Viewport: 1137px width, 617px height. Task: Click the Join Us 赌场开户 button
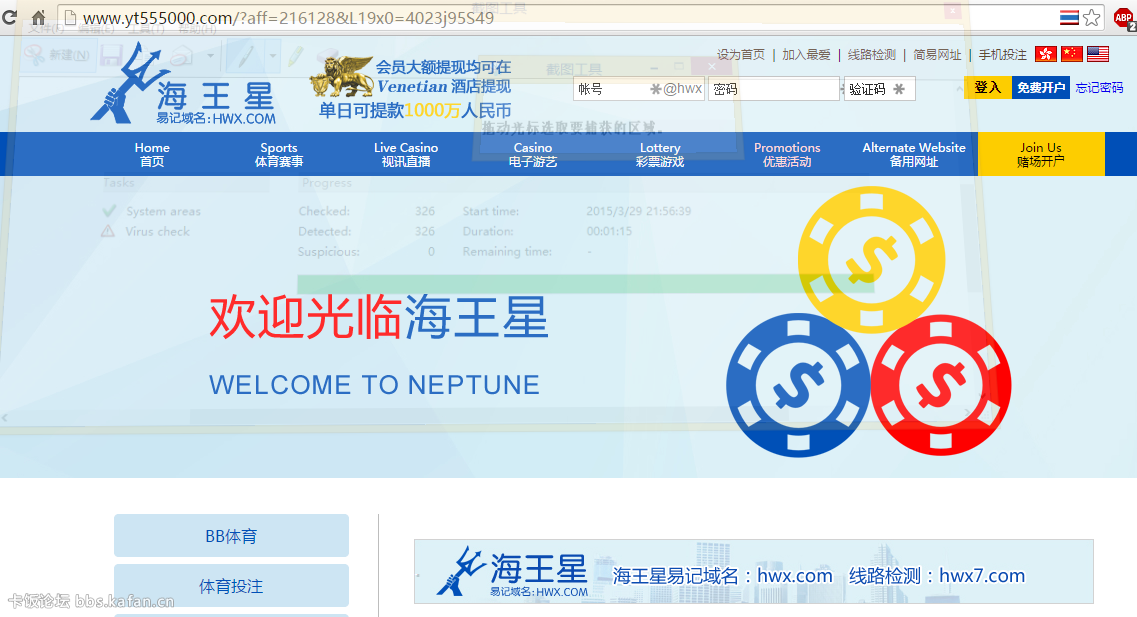[x=1041, y=154]
